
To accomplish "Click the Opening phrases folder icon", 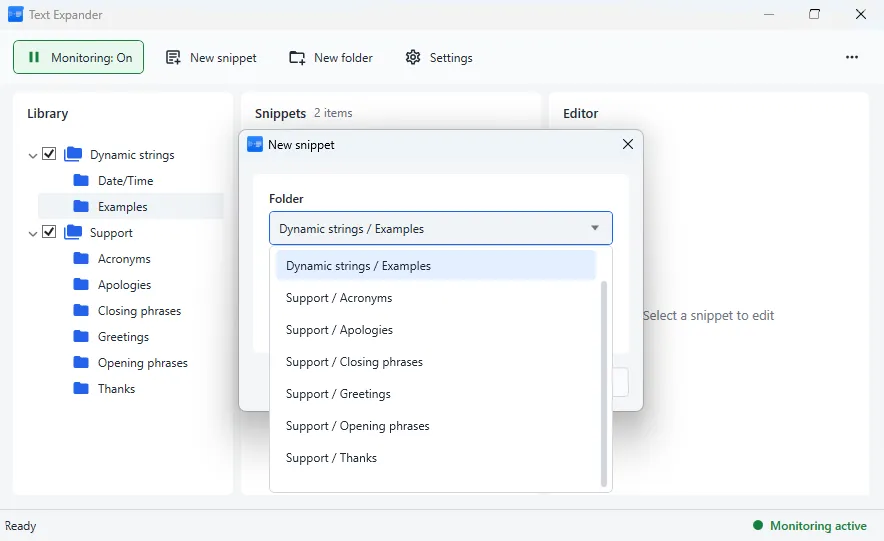I will tap(81, 362).
